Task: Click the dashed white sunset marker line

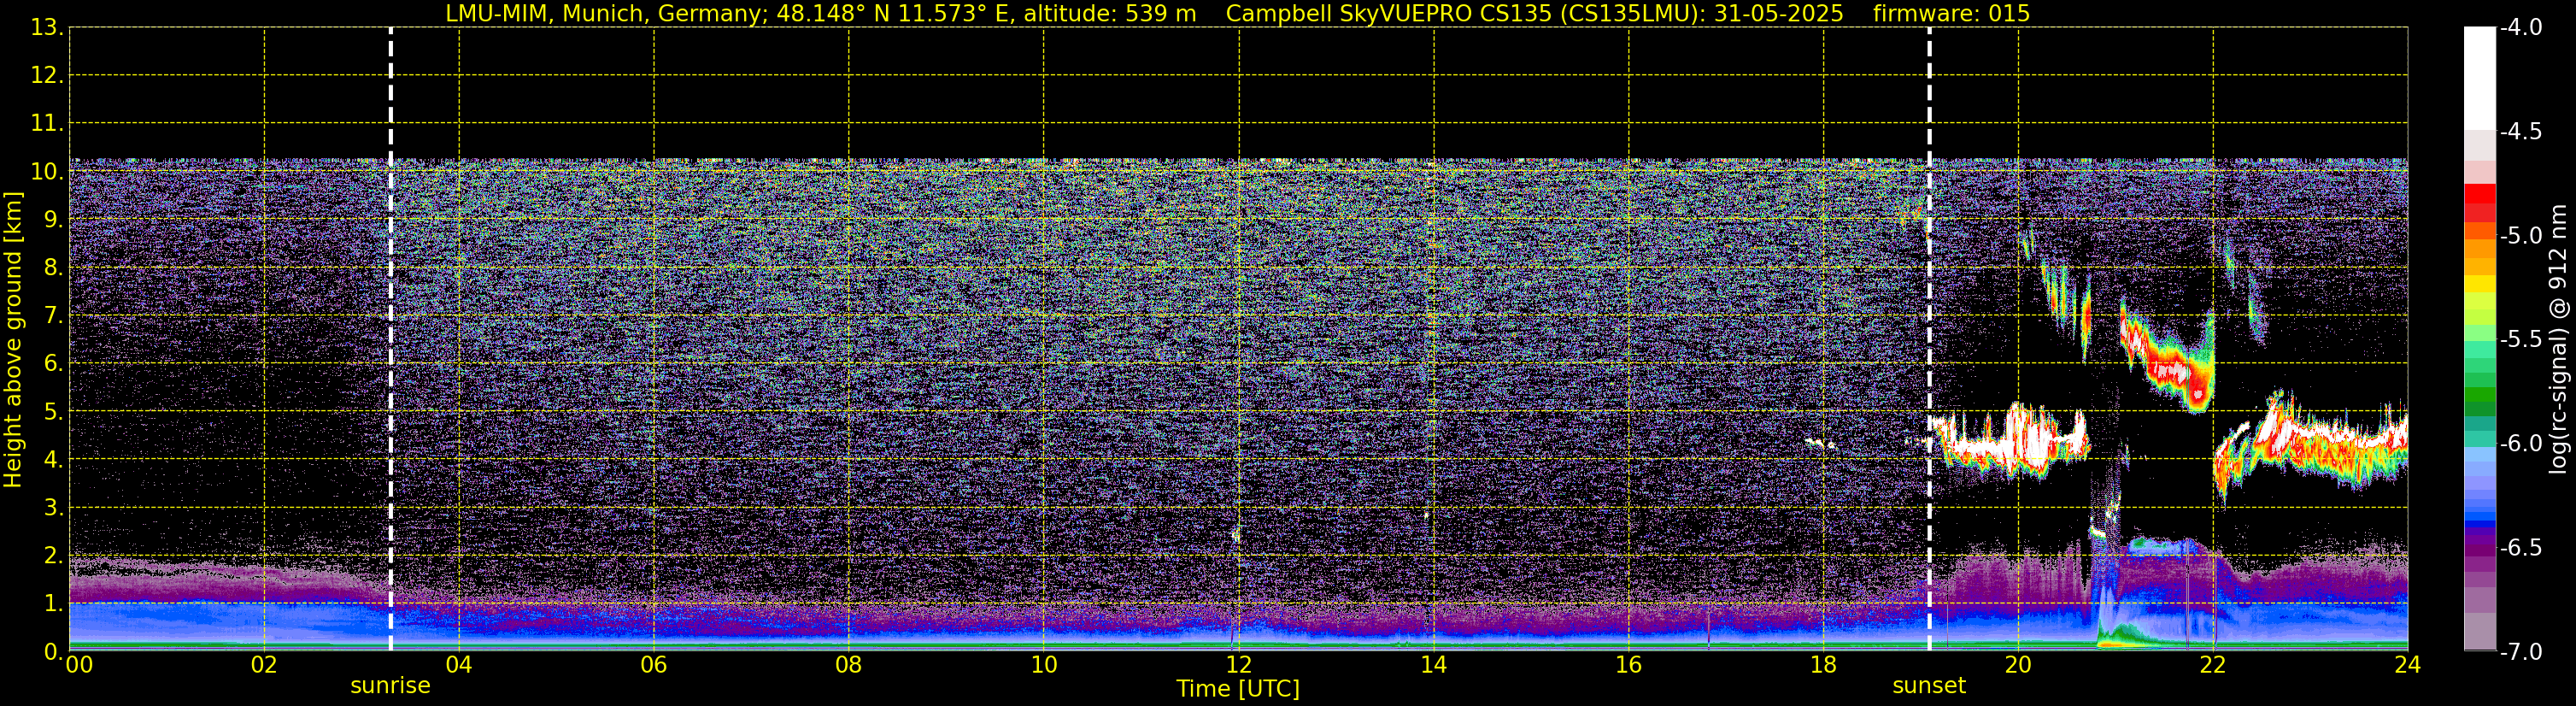Action: point(1929,339)
